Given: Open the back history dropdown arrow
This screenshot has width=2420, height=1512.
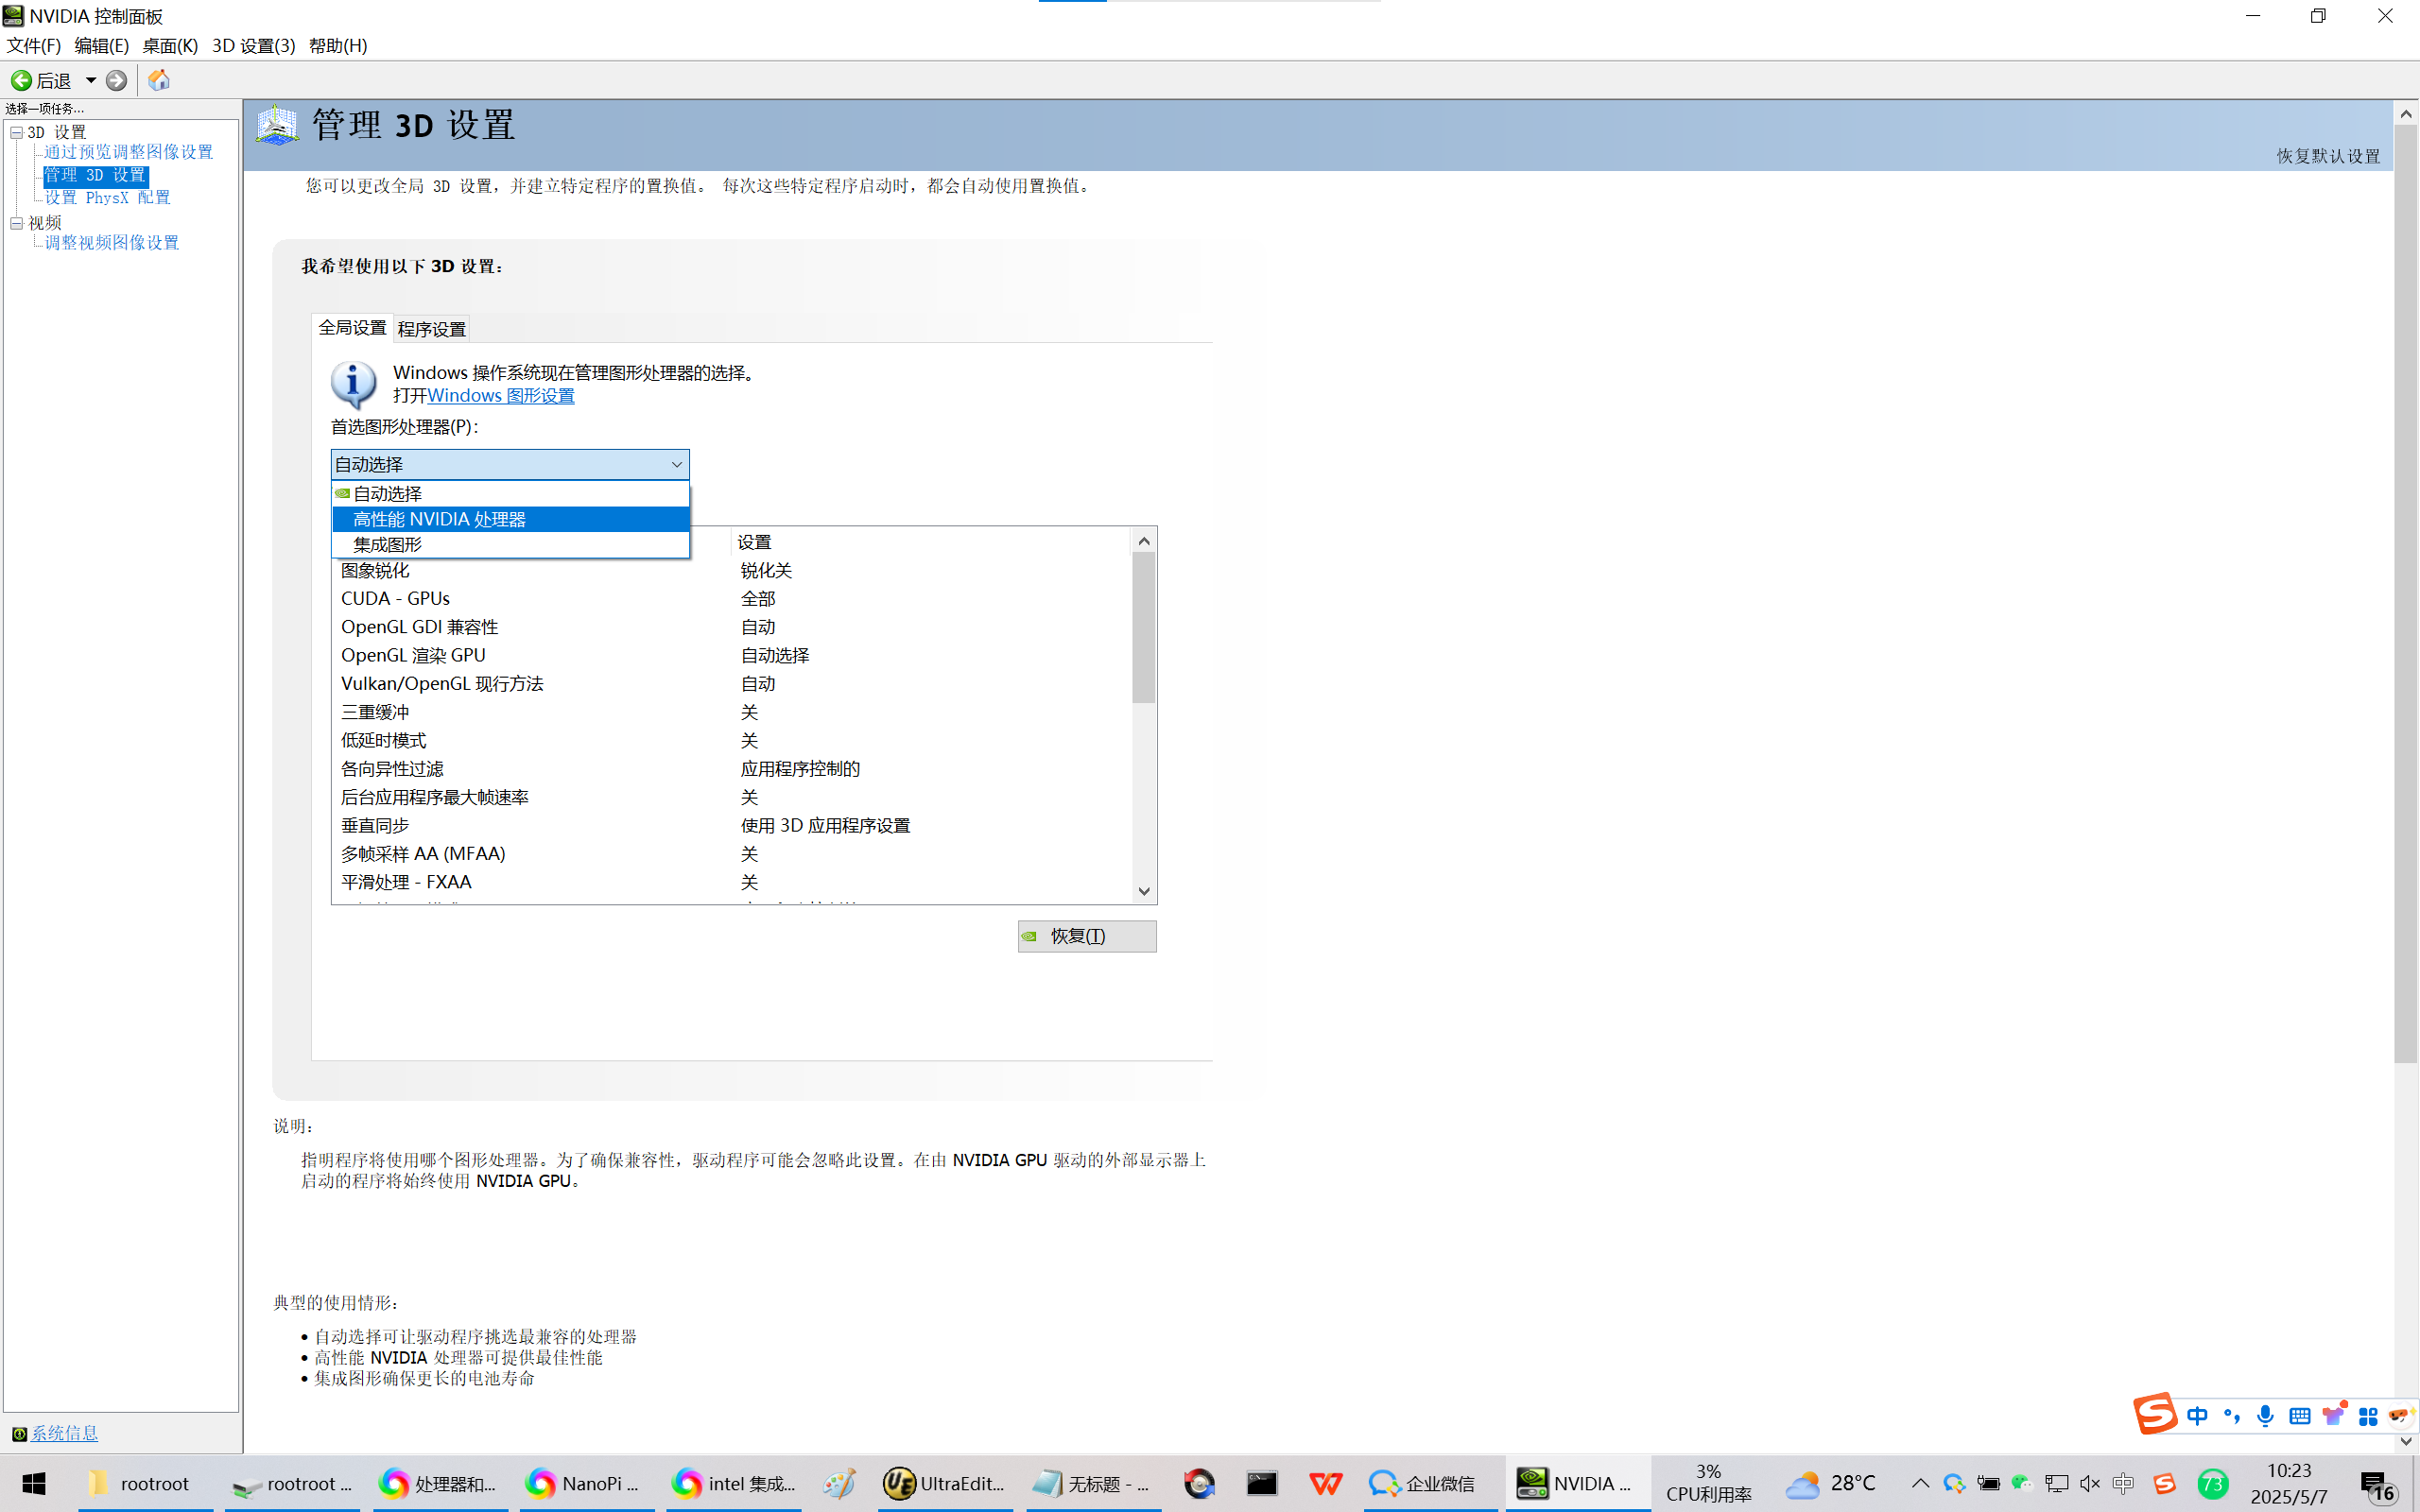Looking at the screenshot, I should pos(90,80).
